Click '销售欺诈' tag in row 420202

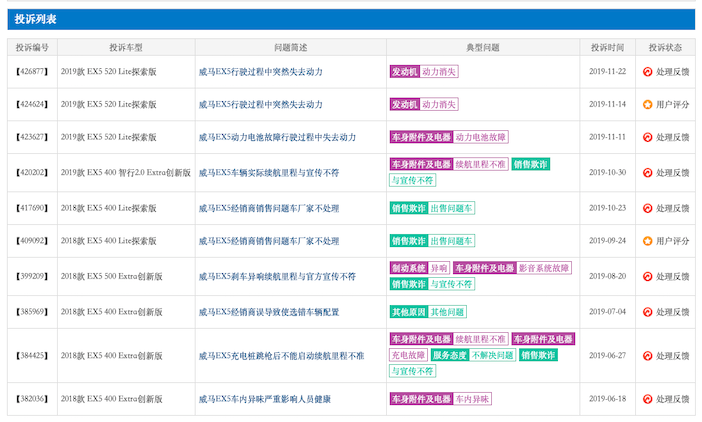[531, 165]
